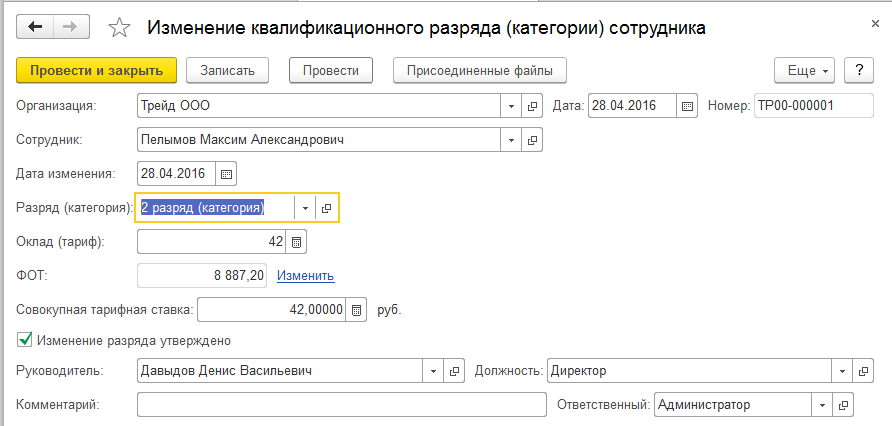The width and height of the screenshot is (892, 426).
Task: Click the Записать button
Action: tap(228, 70)
